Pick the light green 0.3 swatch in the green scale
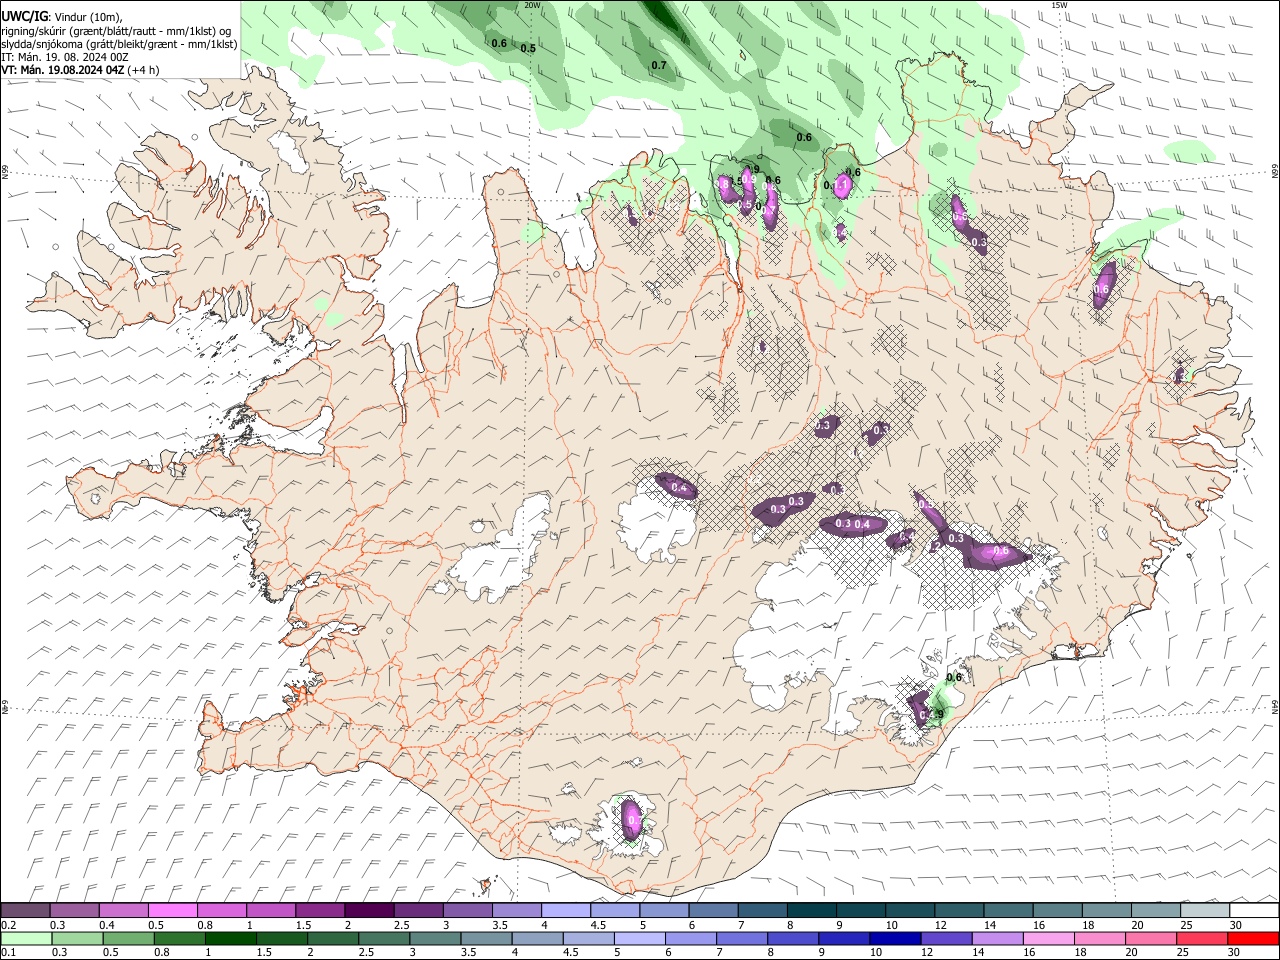Viewport: 1280px width, 960px height. click(77, 938)
